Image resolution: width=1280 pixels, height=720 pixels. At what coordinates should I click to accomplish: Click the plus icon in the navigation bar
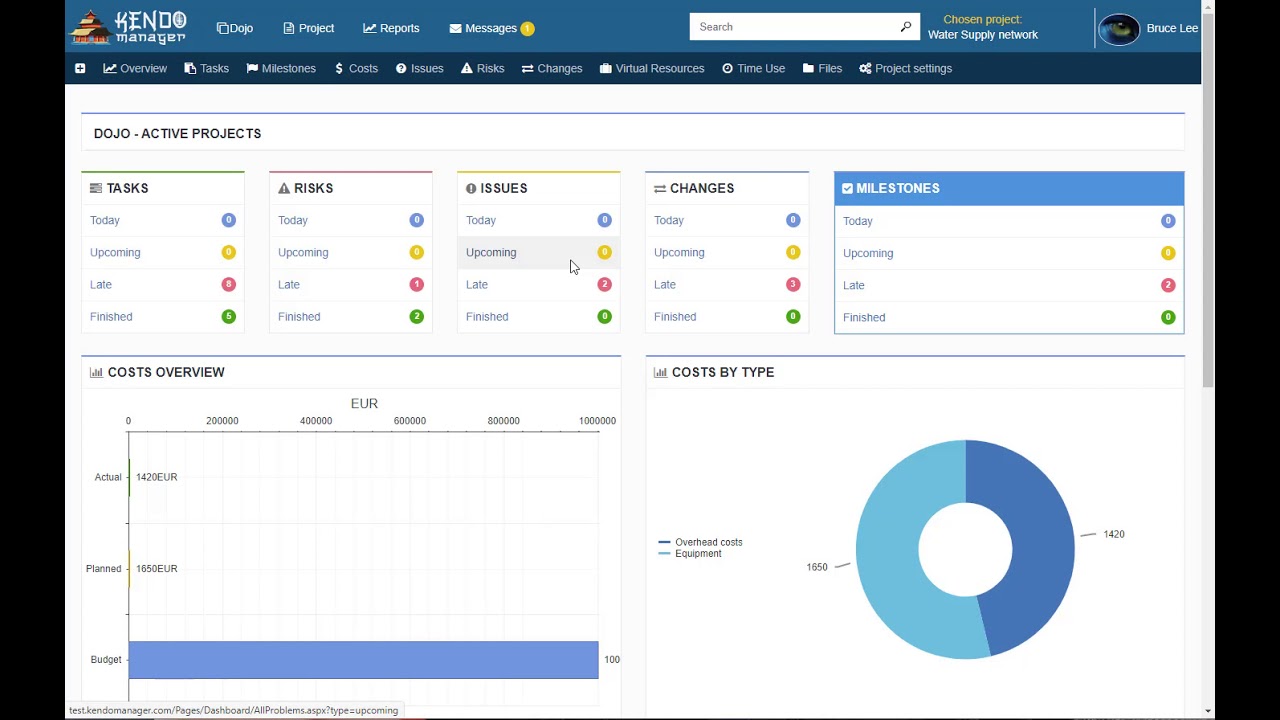[x=80, y=68]
